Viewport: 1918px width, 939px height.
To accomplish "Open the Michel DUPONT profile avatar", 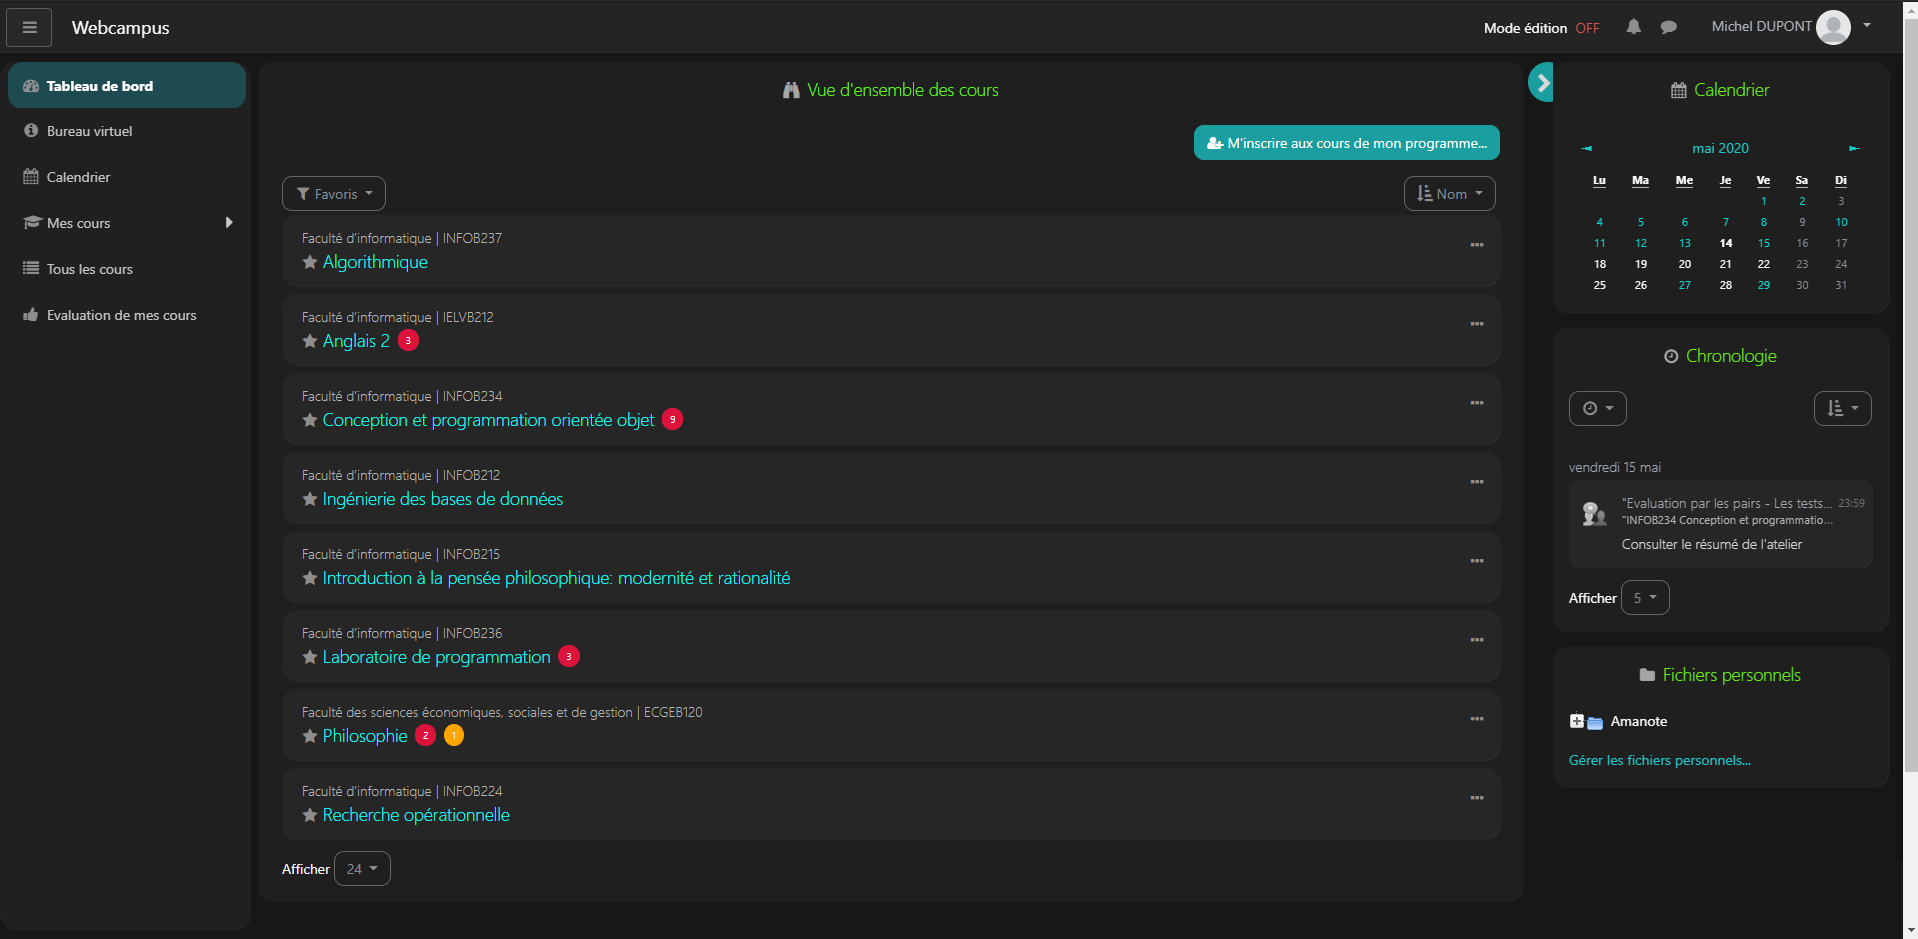I will click(1833, 27).
